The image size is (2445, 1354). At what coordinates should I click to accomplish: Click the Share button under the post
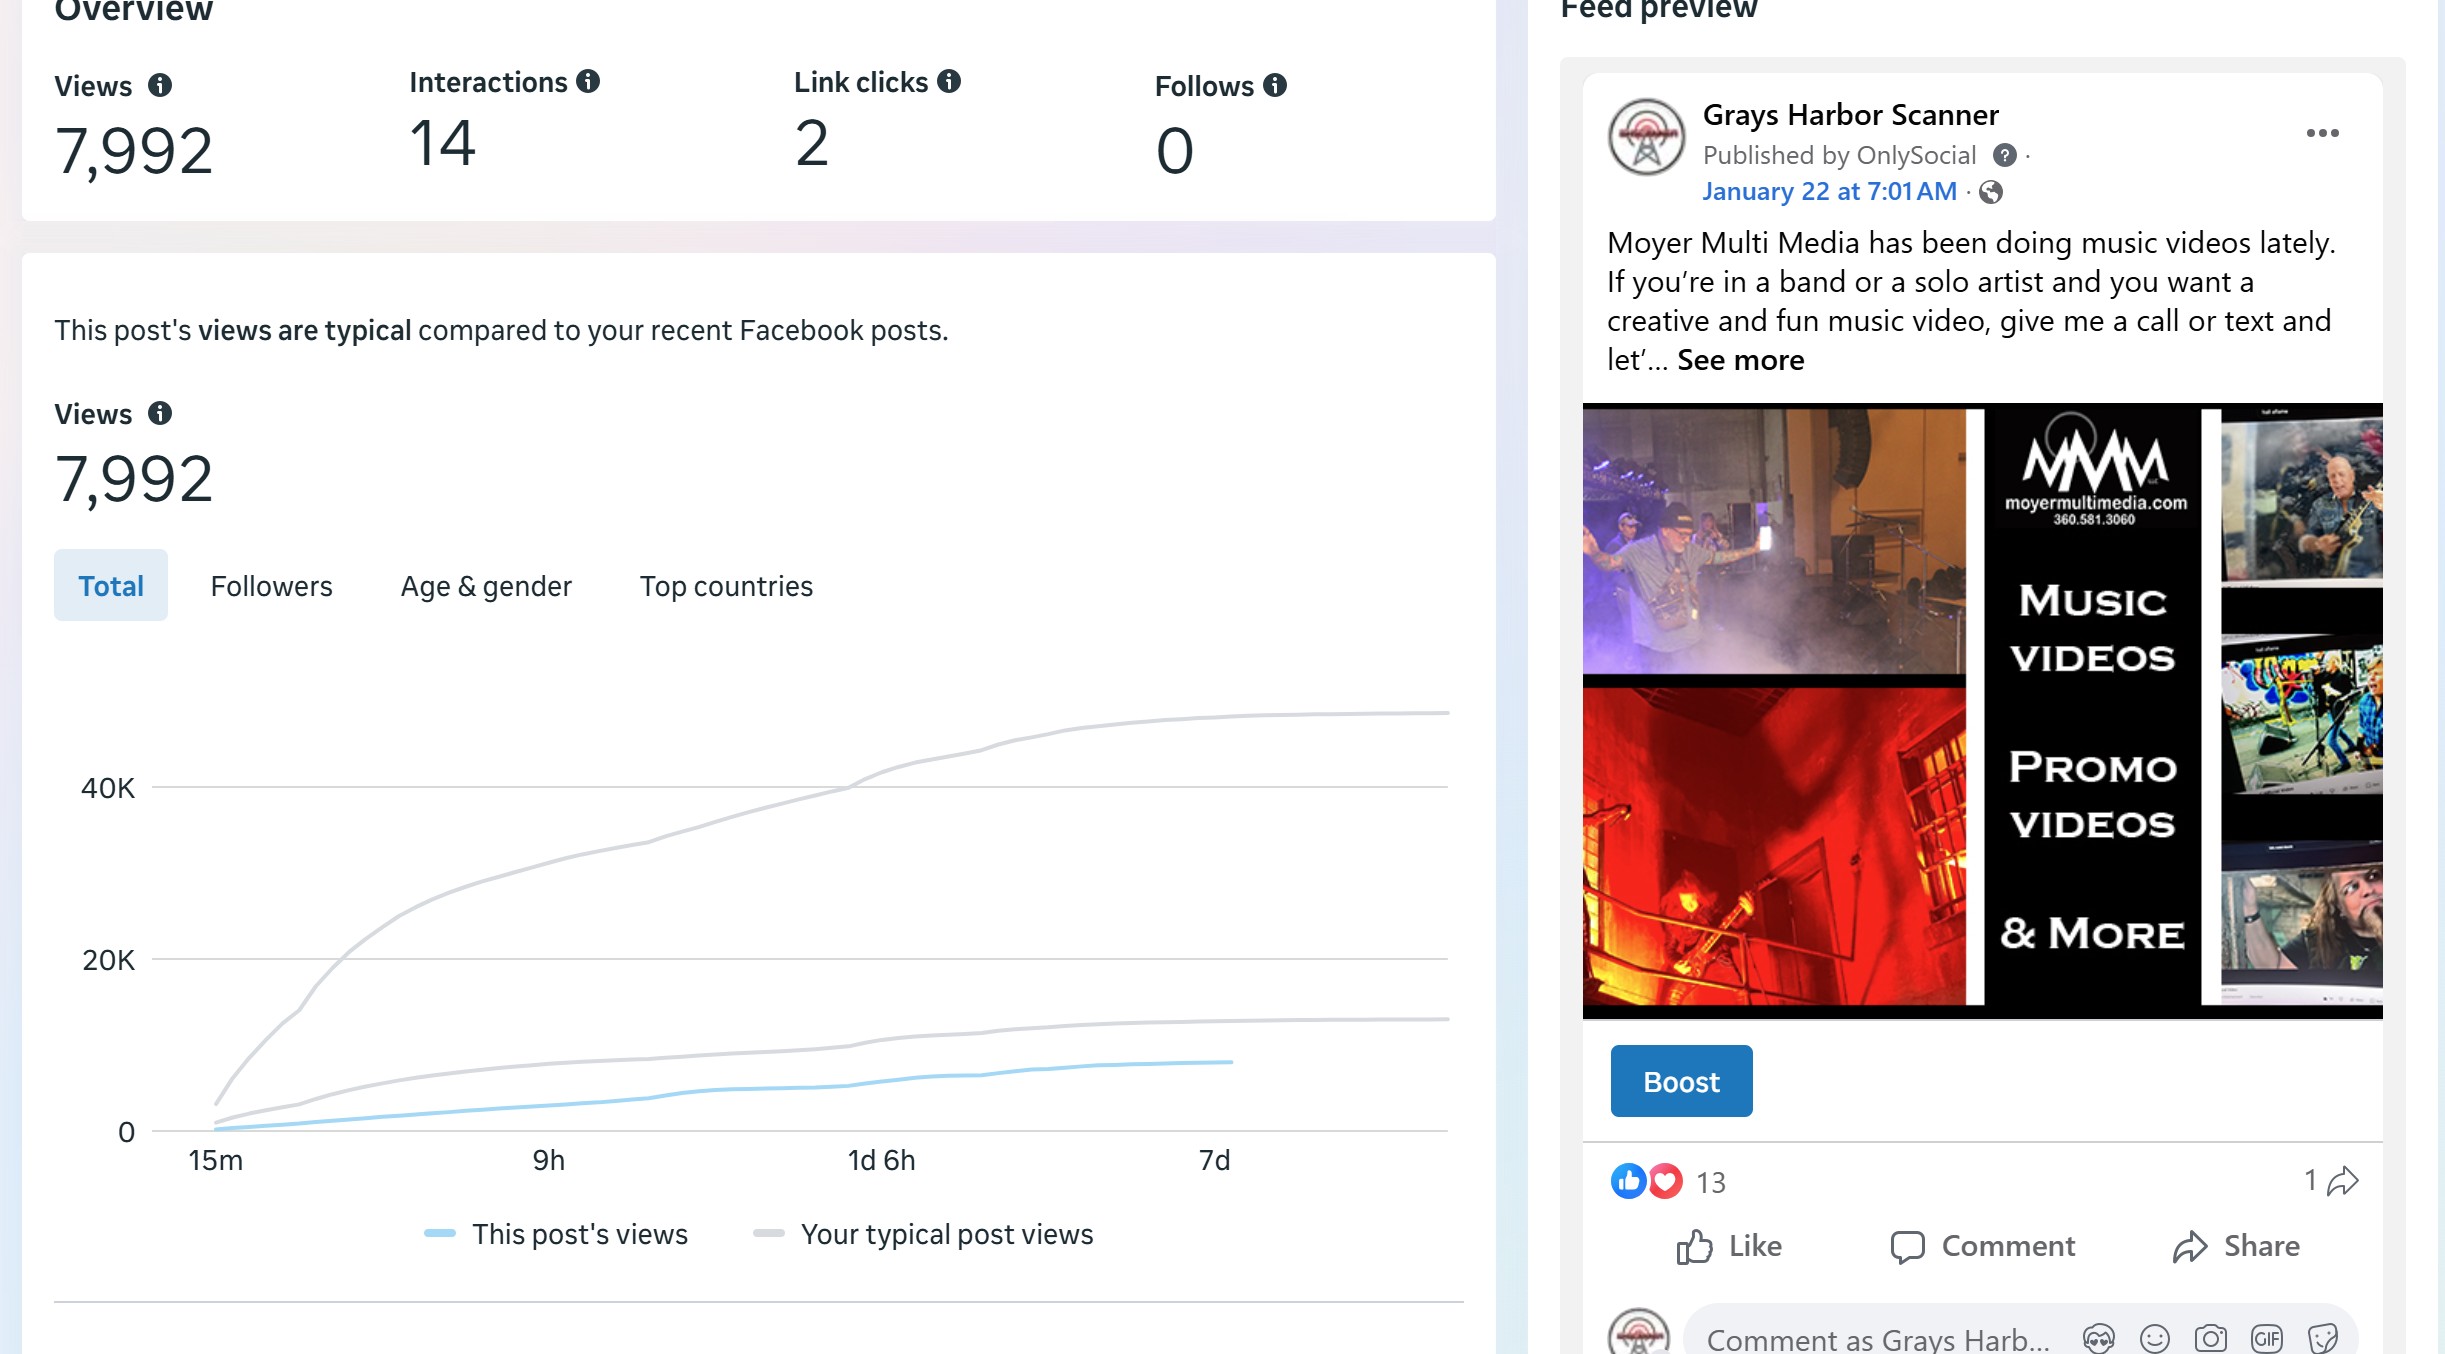point(2236,1246)
